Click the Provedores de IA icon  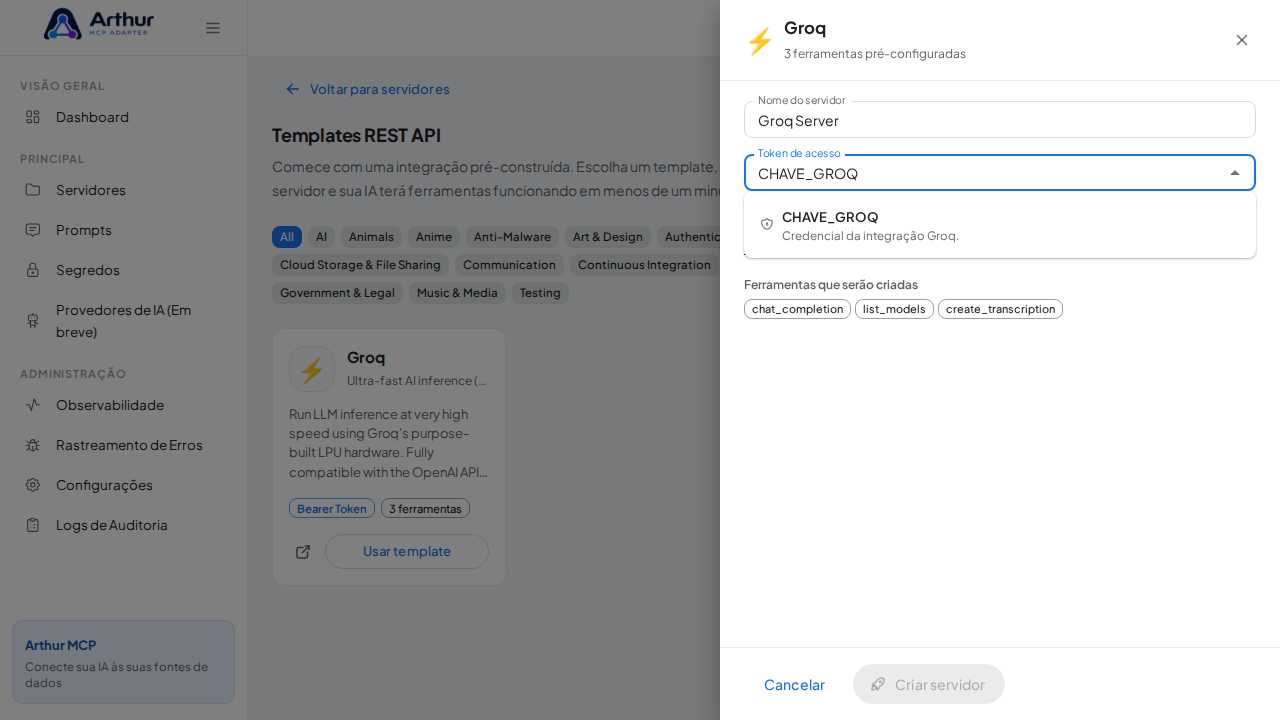[x=33, y=320]
